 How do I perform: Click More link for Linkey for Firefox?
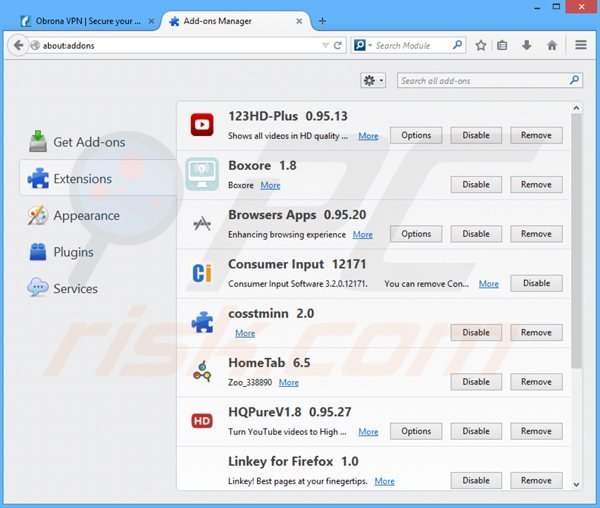pos(384,482)
